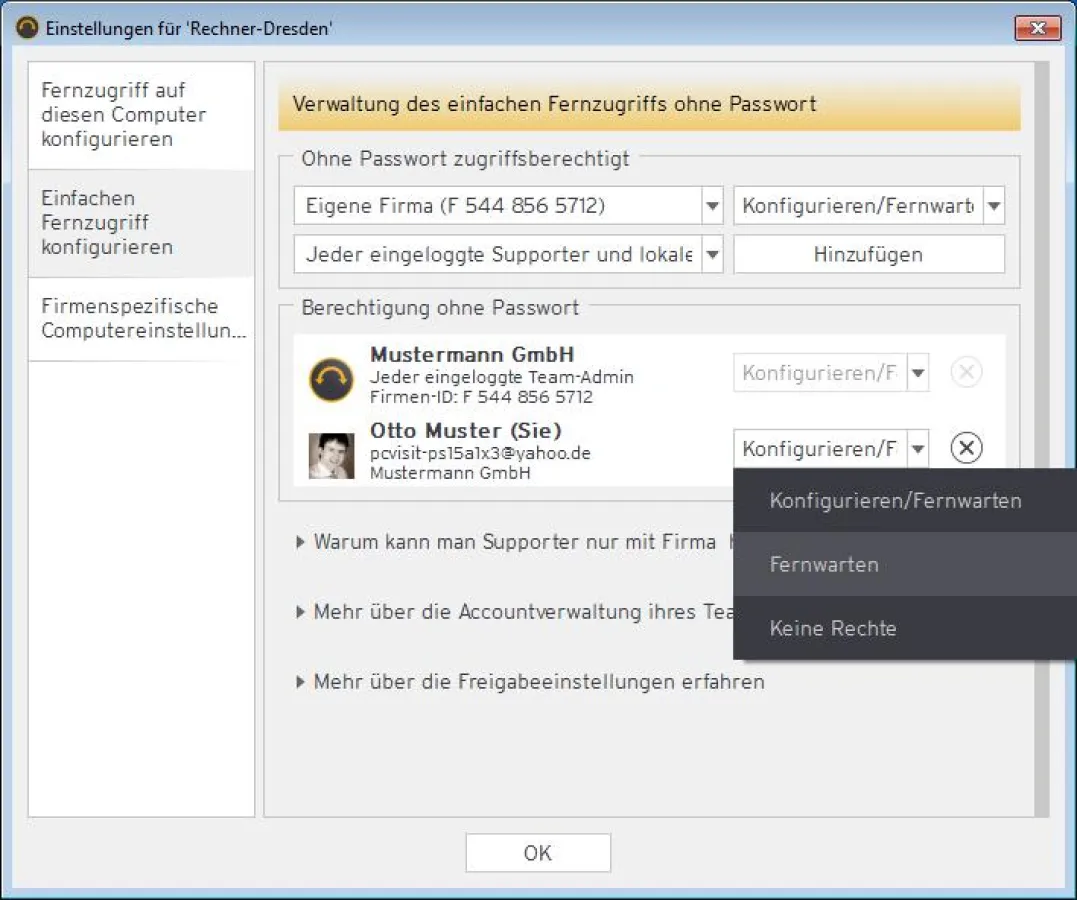
Task: Choose 'Fernwarten' in the dropdown list
Action: click(x=824, y=565)
